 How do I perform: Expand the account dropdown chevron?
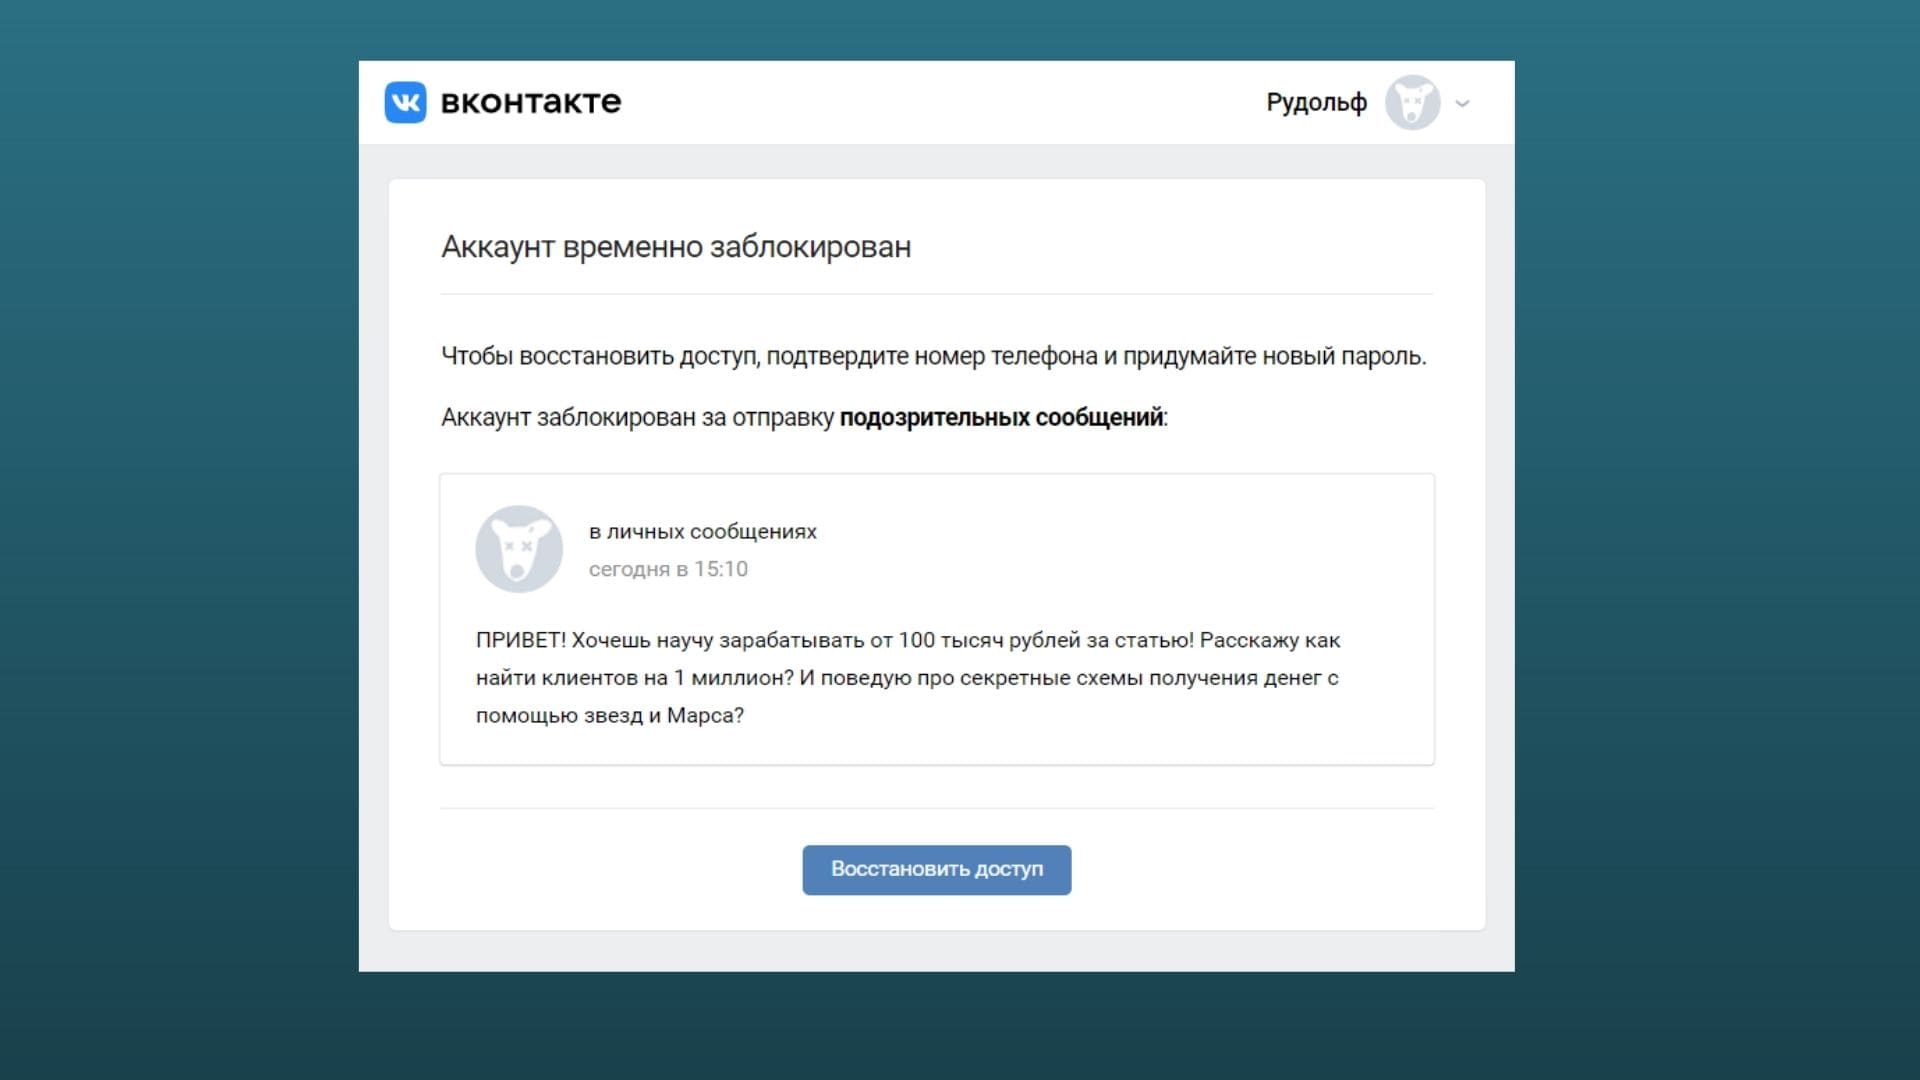click(1462, 103)
